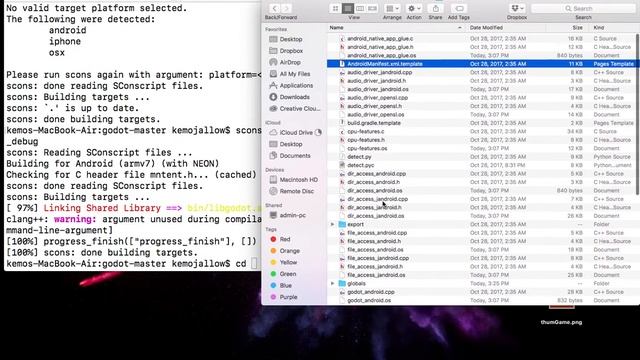The image size is (640, 360).
Task: Select audio_driver_opensl.cpp file
Action: coord(481,98)
